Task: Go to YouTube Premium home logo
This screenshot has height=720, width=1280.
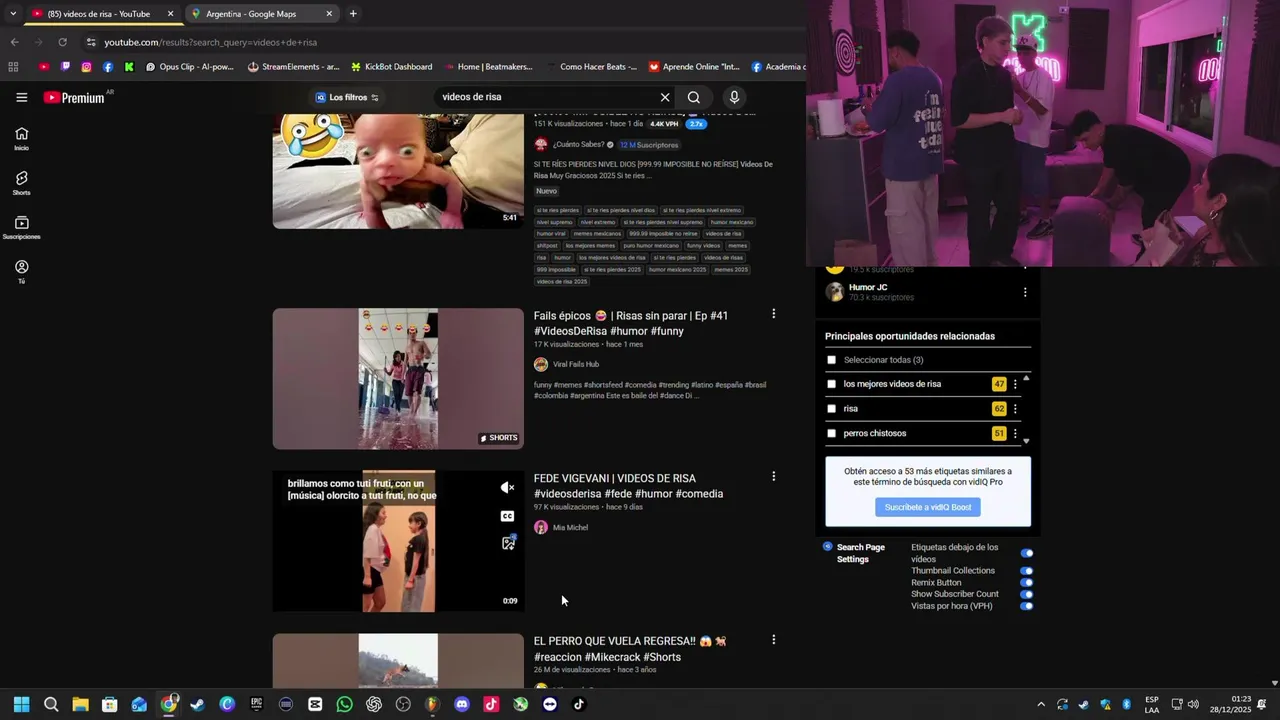Action: pos(75,97)
